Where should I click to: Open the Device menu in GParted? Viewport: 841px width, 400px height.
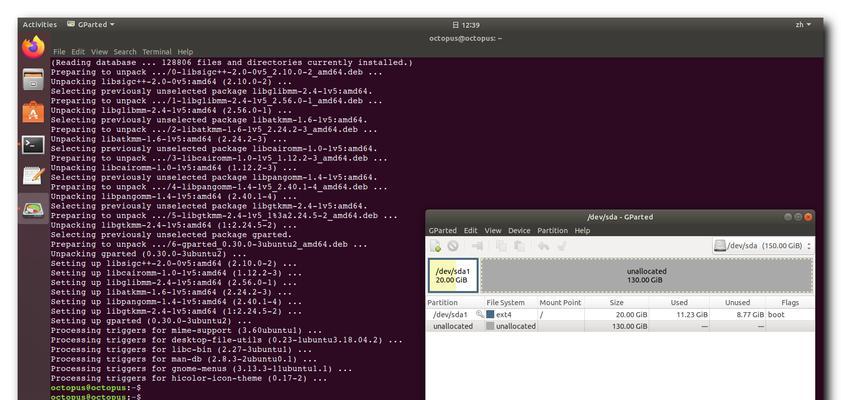coord(519,231)
